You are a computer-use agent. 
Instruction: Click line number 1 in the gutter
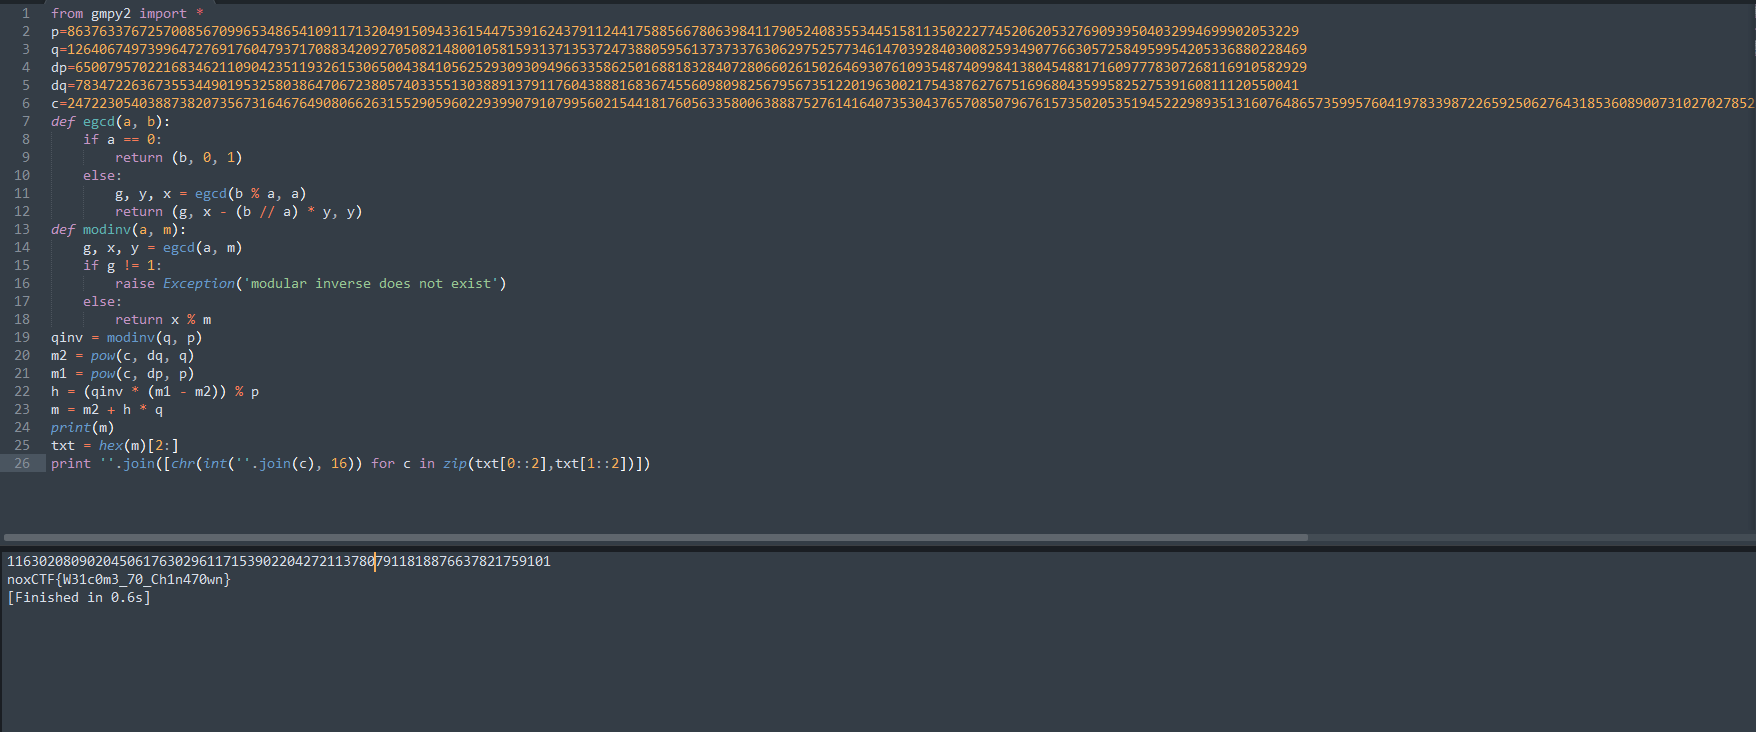26,13
